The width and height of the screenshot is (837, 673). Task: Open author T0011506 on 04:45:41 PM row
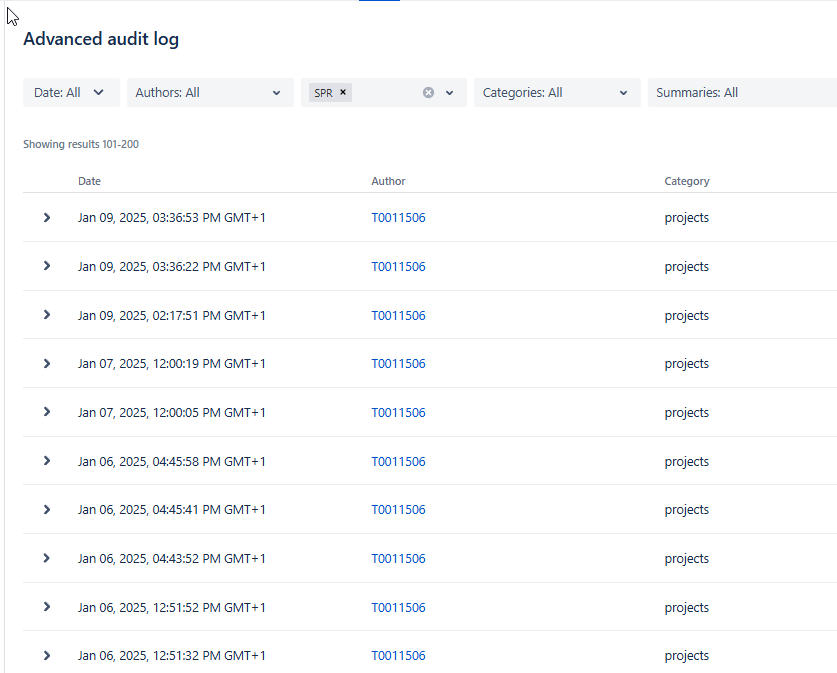(398, 510)
